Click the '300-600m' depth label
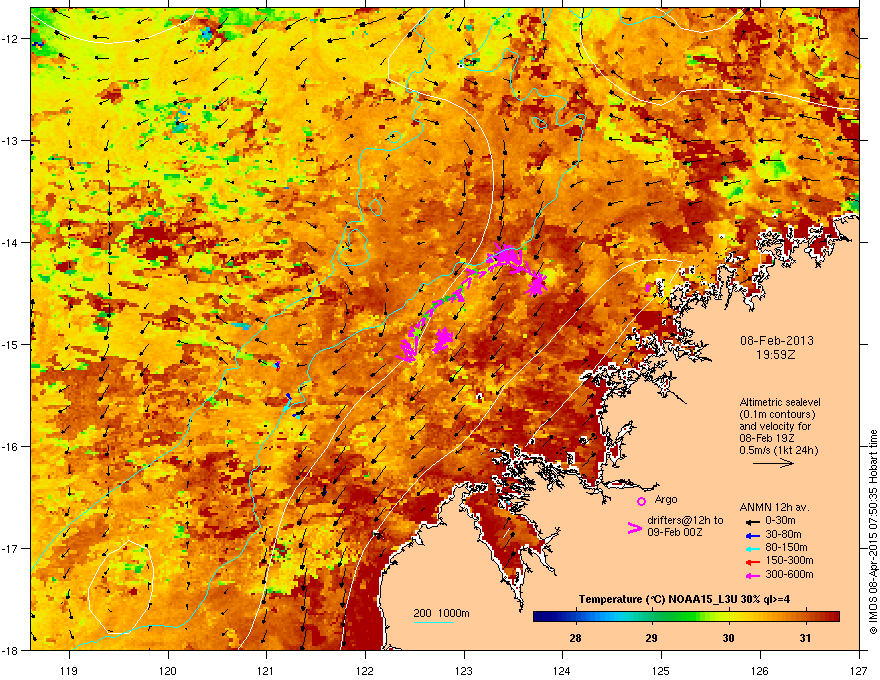This screenshot has width=880, height=680. [789, 575]
